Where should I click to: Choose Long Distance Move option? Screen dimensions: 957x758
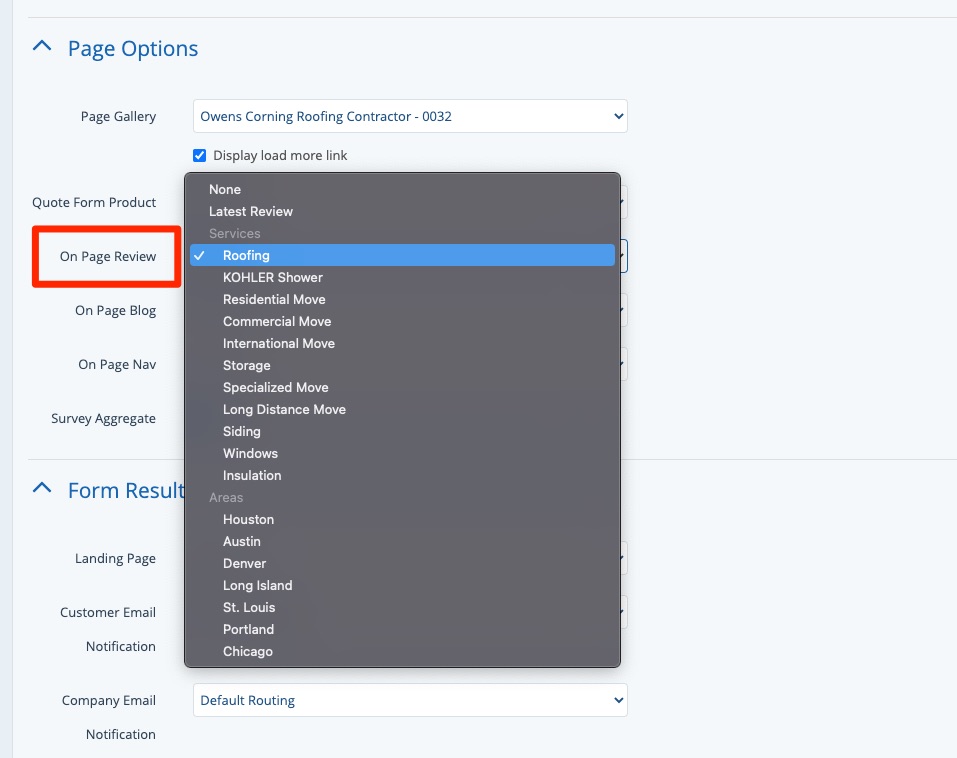click(284, 409)
